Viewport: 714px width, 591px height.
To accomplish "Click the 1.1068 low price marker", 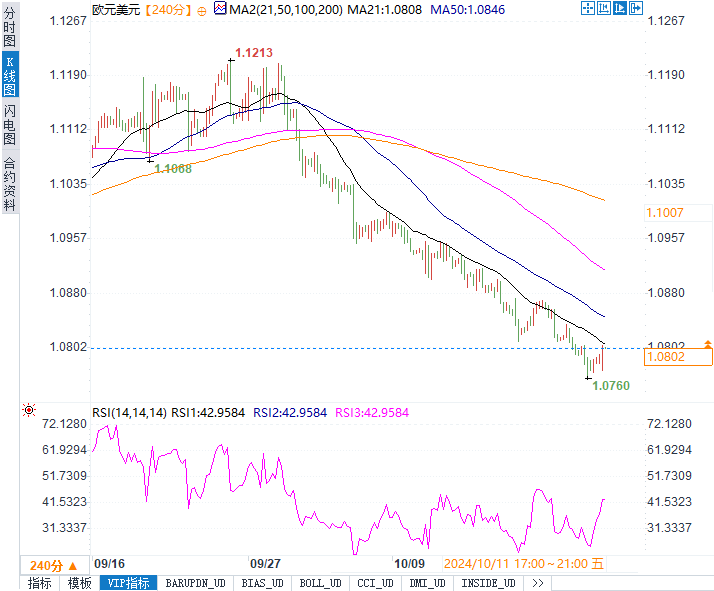I will (x=173, y=169).
